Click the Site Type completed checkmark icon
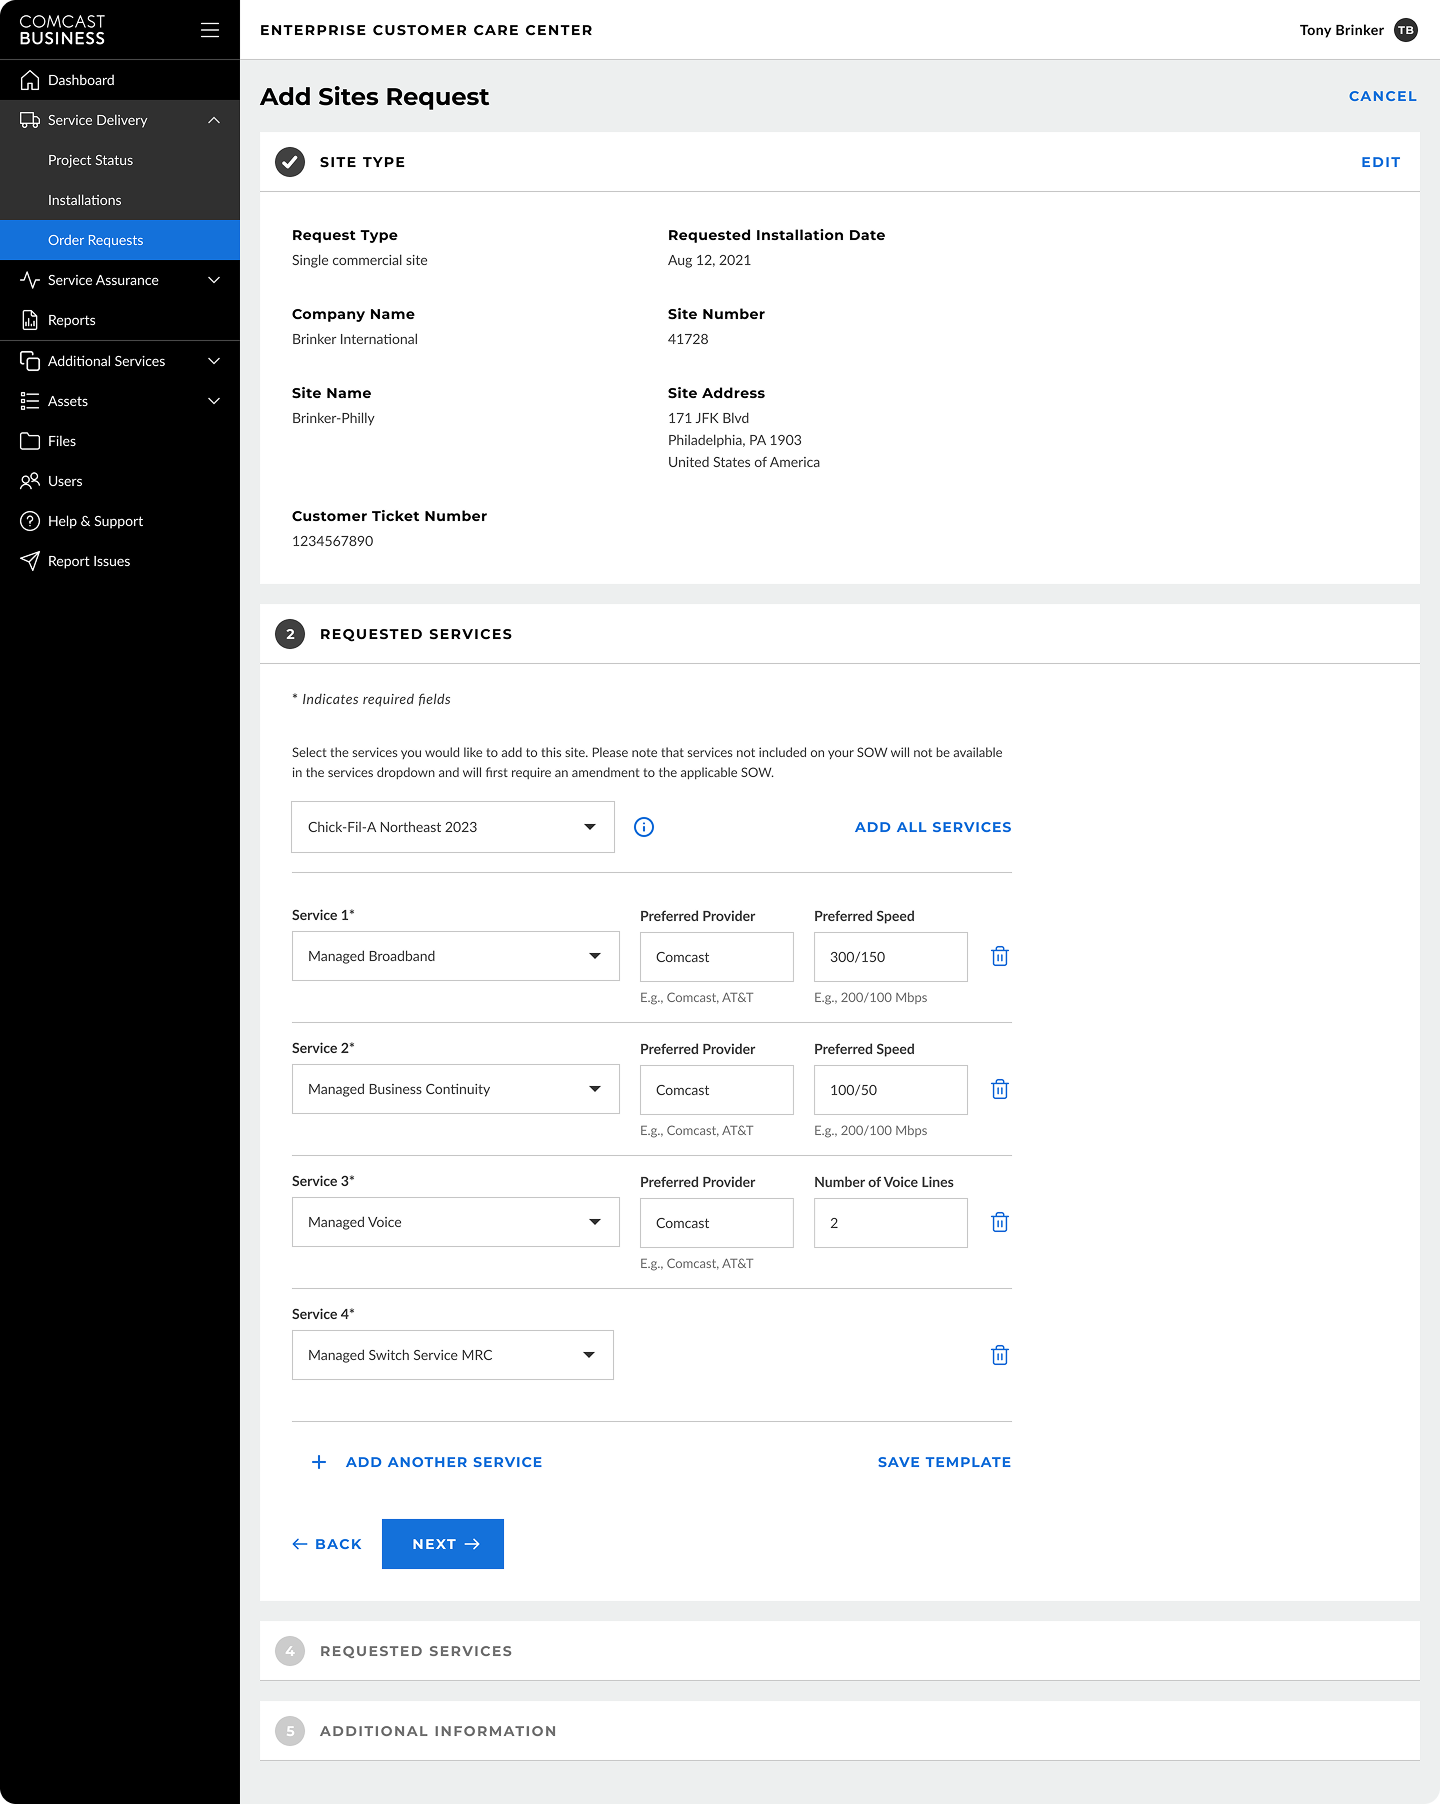 pos(290,162)
